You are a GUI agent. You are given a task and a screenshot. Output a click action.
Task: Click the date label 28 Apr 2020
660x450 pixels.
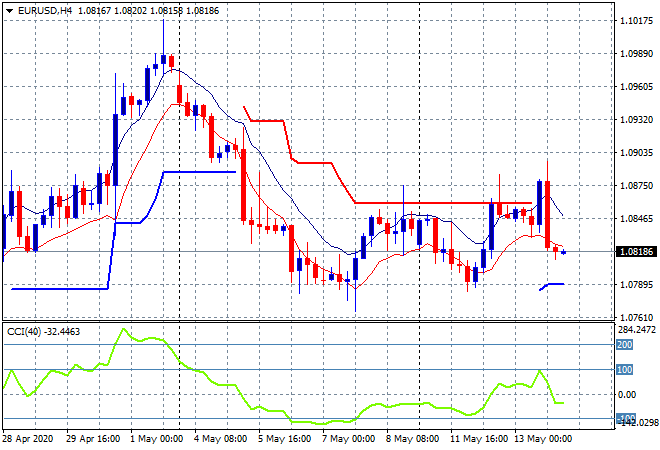tap(28, 439)
